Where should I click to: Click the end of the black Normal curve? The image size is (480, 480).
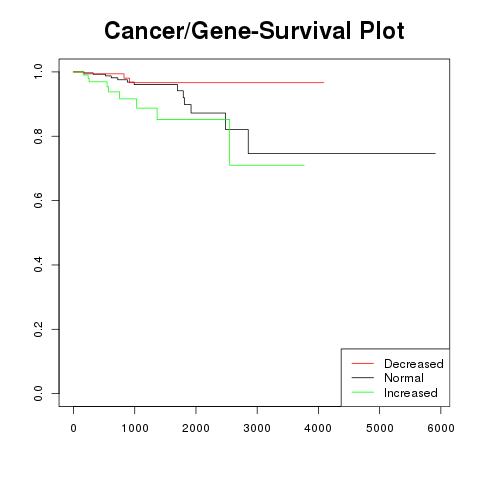[435, 153]
